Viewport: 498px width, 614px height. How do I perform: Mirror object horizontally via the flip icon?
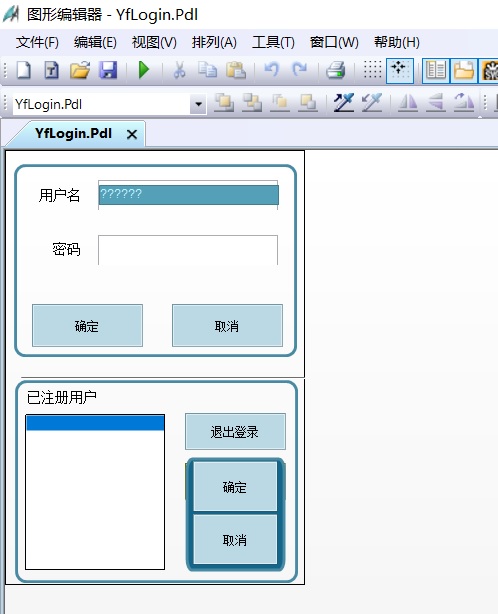tap(408, 103)
